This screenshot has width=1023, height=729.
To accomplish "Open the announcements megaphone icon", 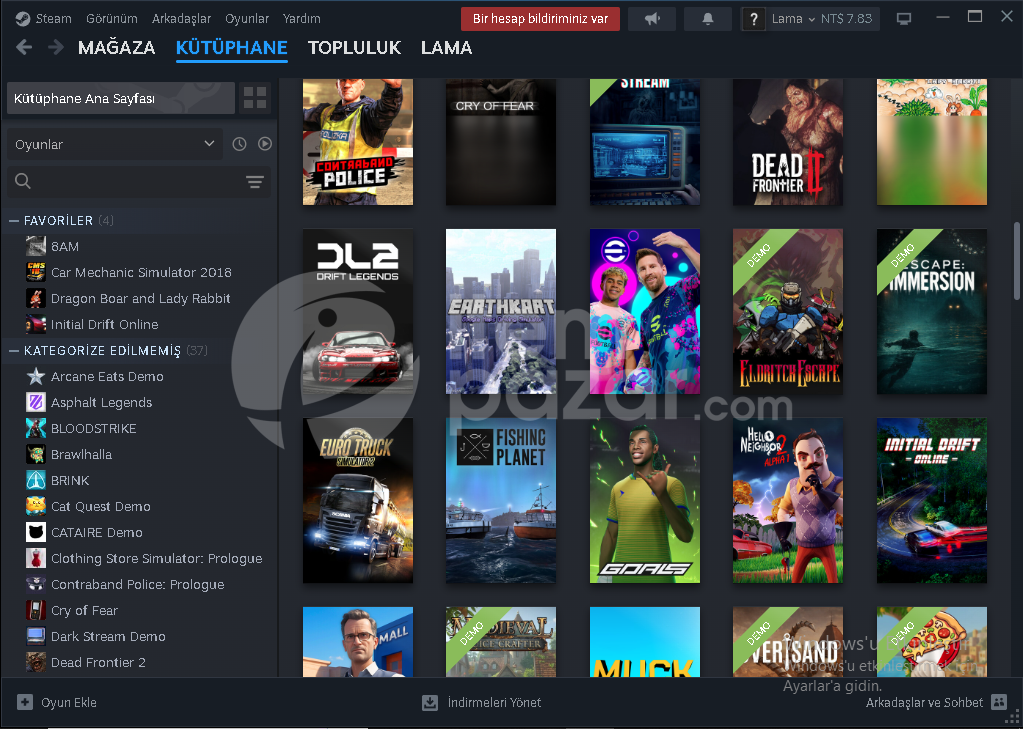I will [652, 19].
